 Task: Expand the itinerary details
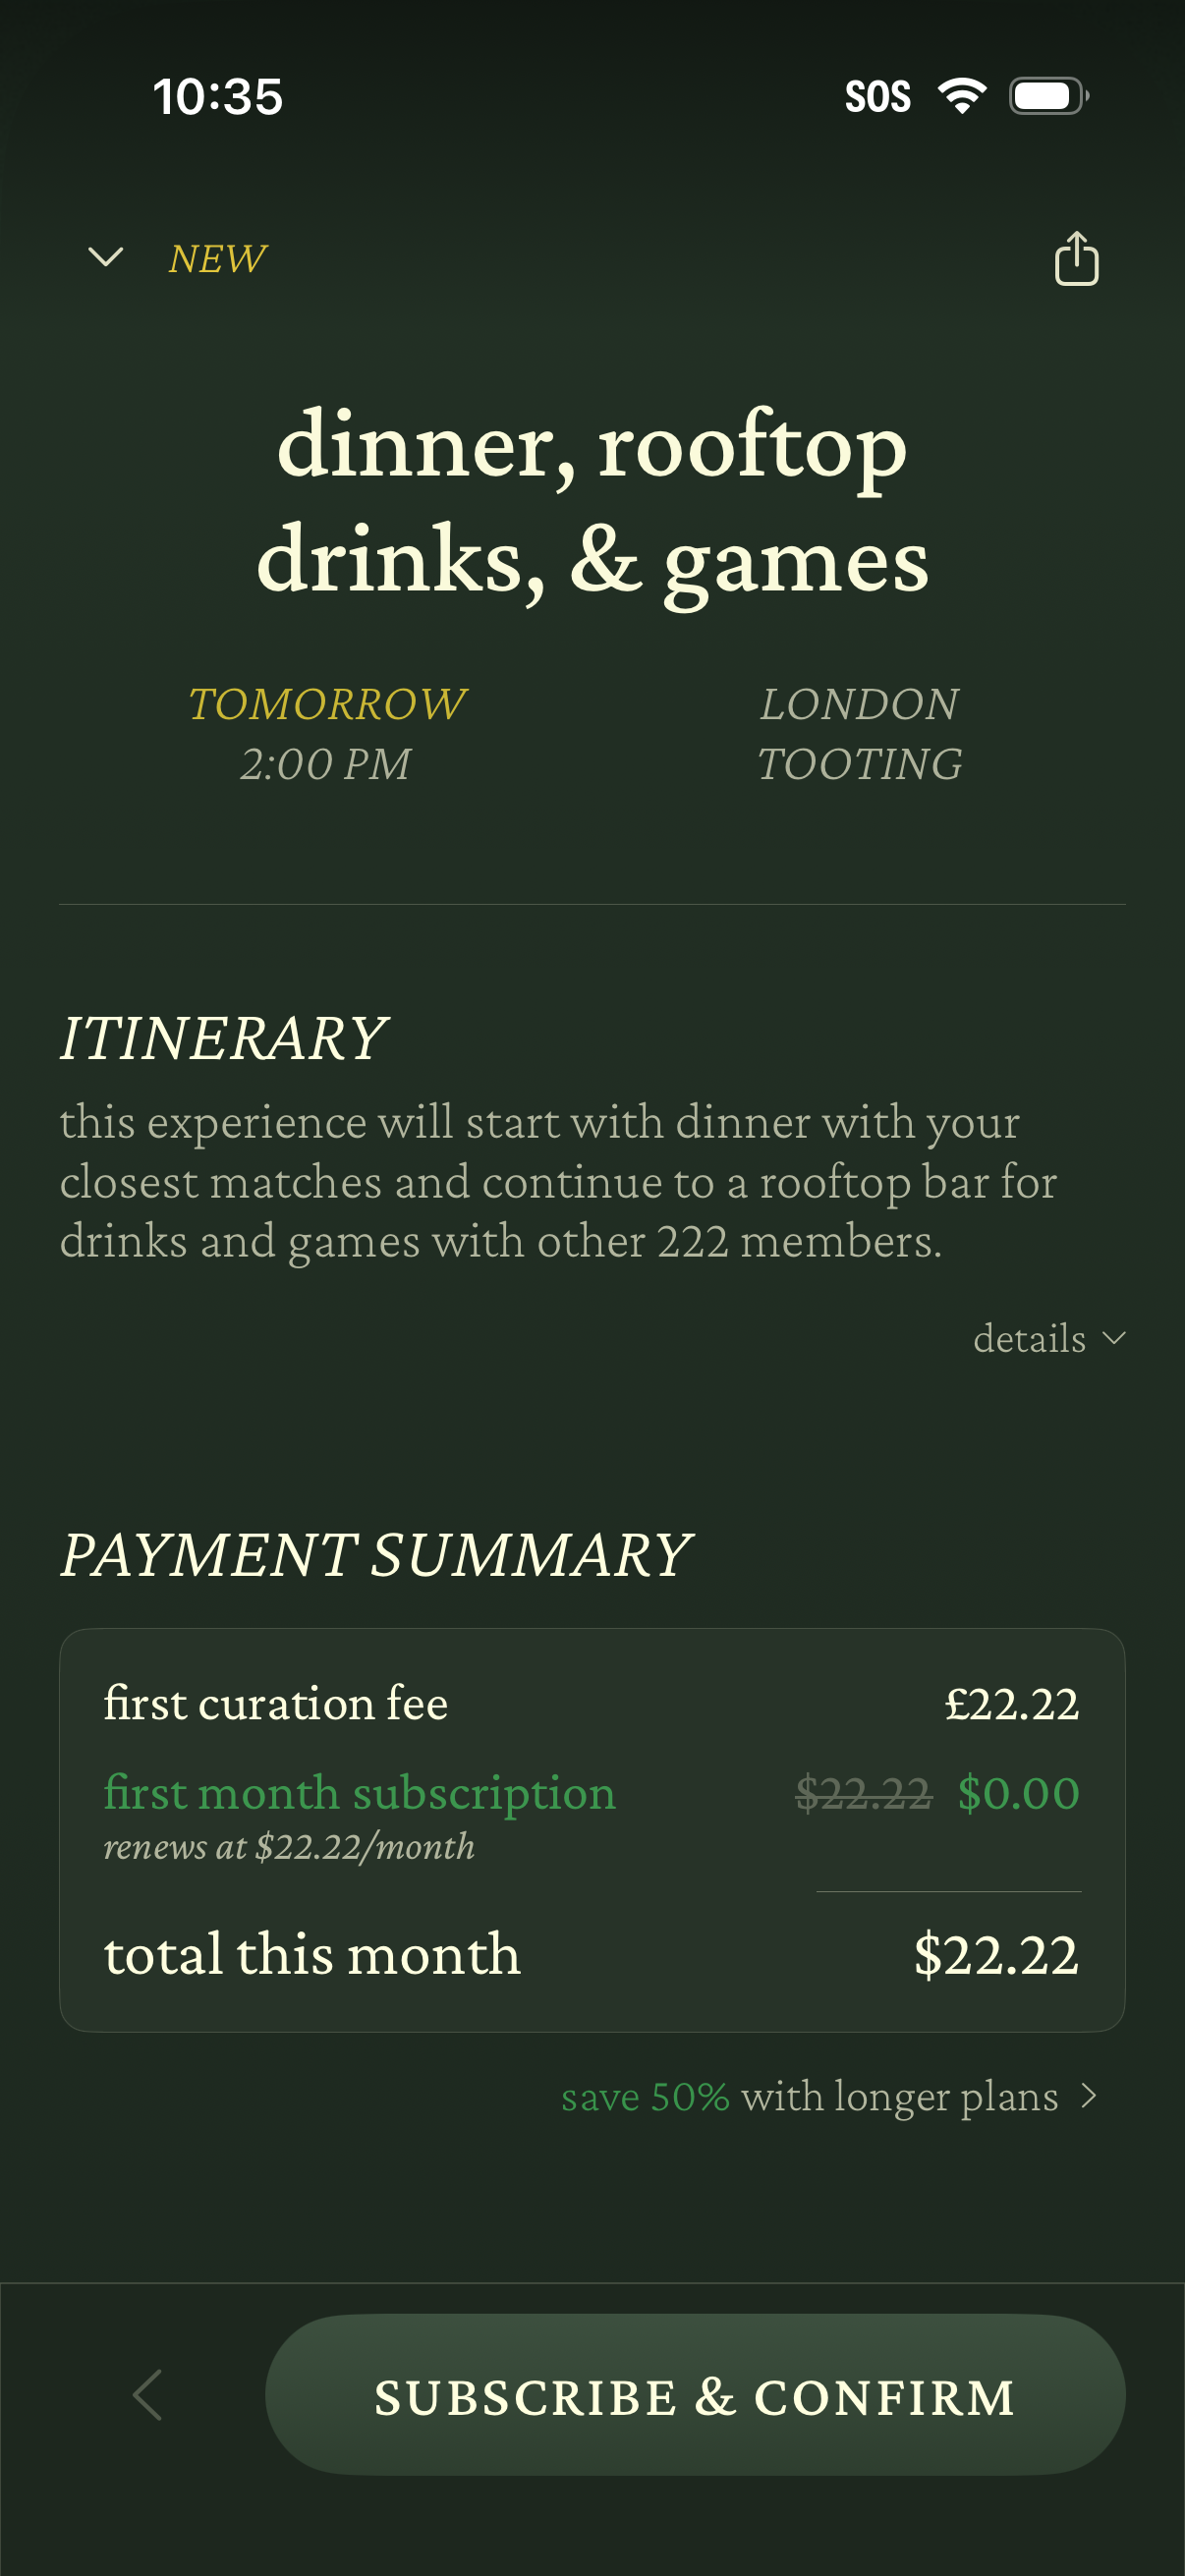pyautogui.click(x=1048, y=1338)
